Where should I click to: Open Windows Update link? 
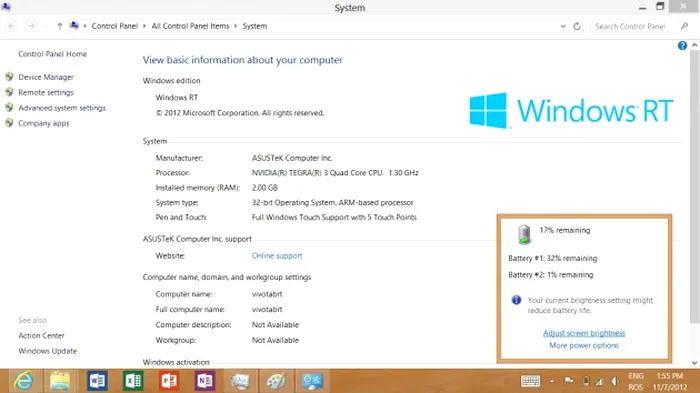pos(48,351)
